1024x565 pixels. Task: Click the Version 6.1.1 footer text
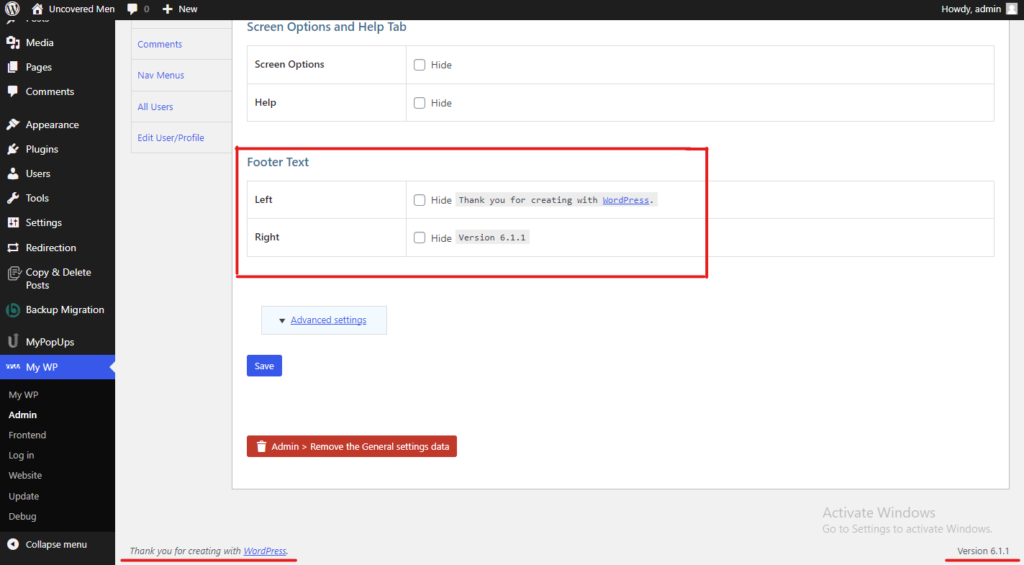tap(983, 551)
